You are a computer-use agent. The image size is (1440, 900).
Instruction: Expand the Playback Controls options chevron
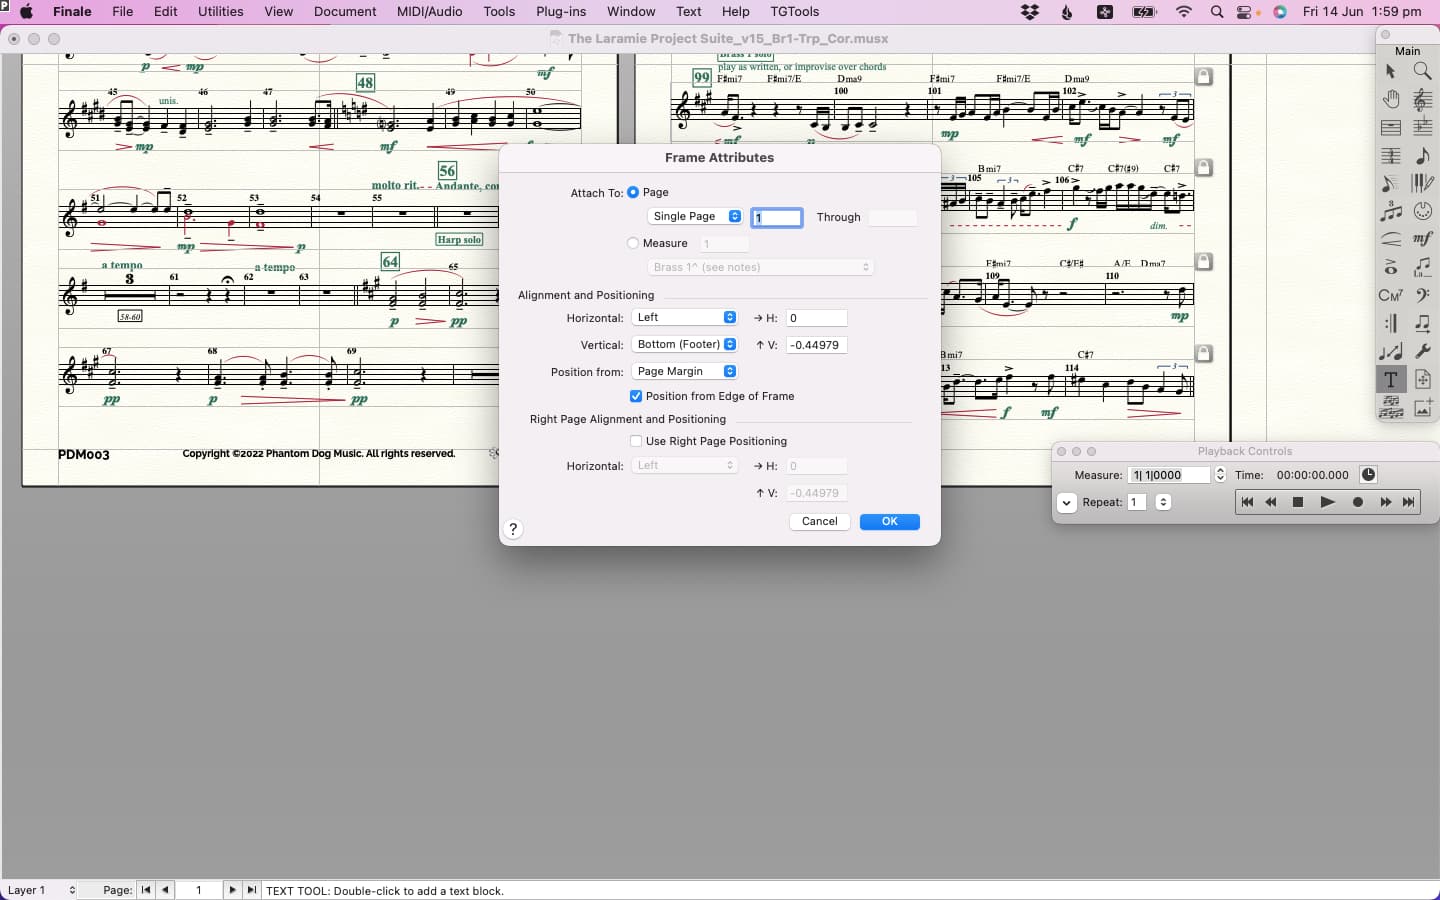[x=1067, y=503]
